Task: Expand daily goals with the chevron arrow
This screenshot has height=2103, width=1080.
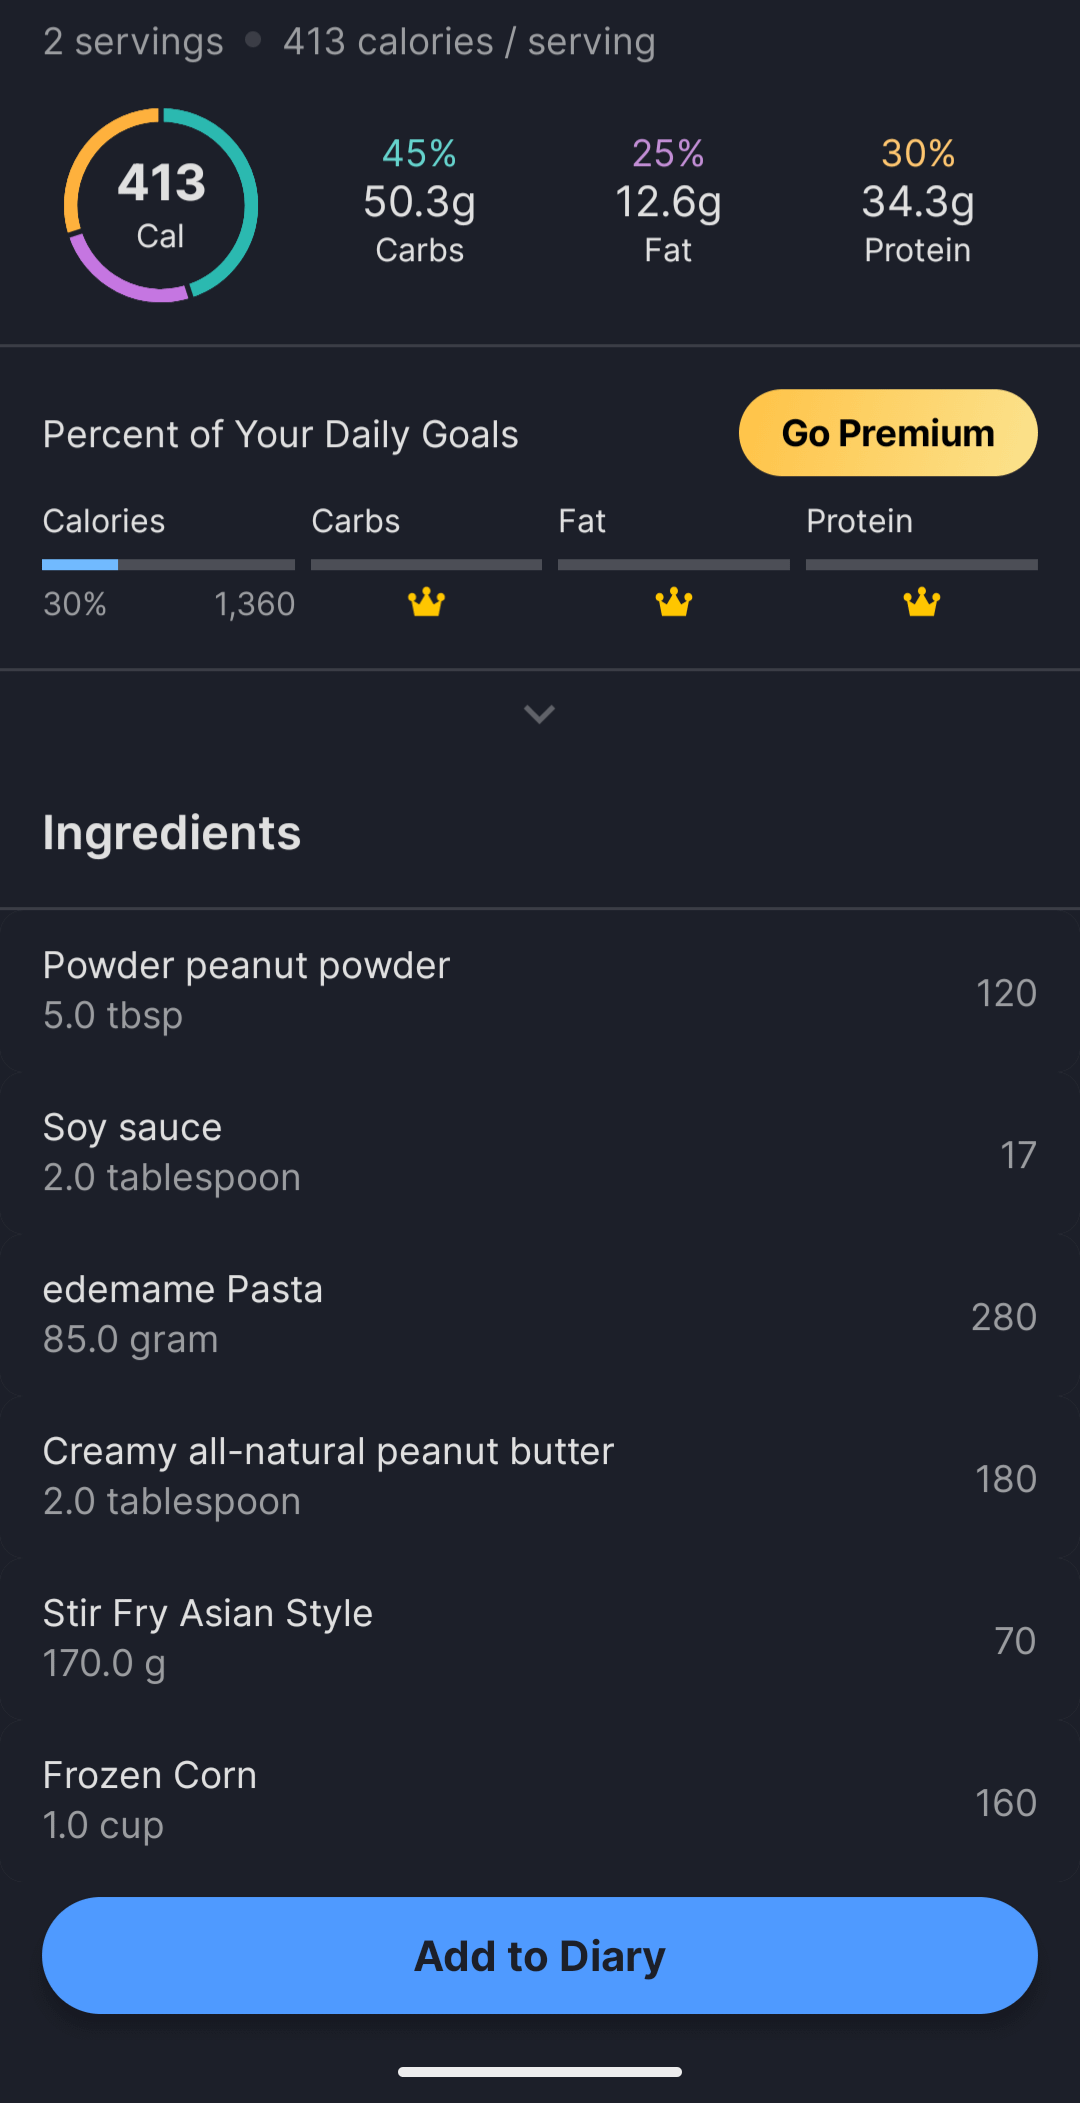Action: [x=539, y=714]
